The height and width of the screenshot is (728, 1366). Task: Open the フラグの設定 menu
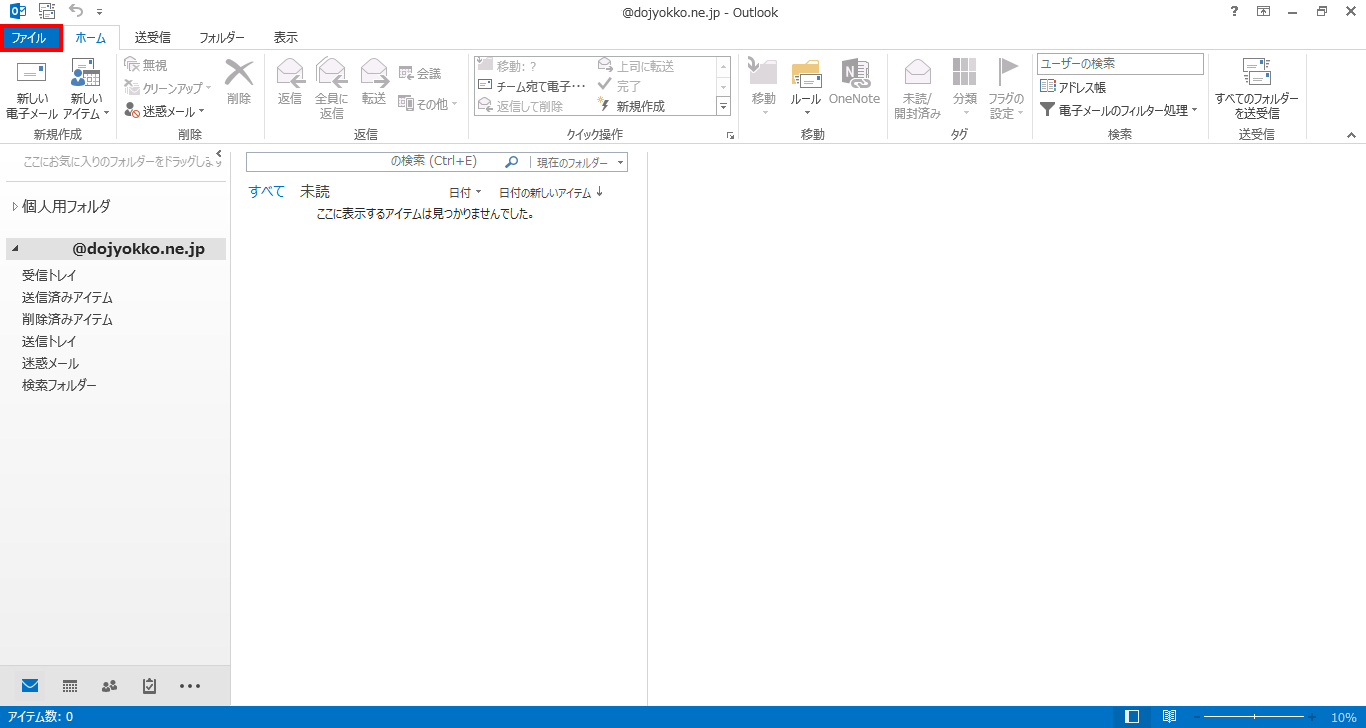1006,89
